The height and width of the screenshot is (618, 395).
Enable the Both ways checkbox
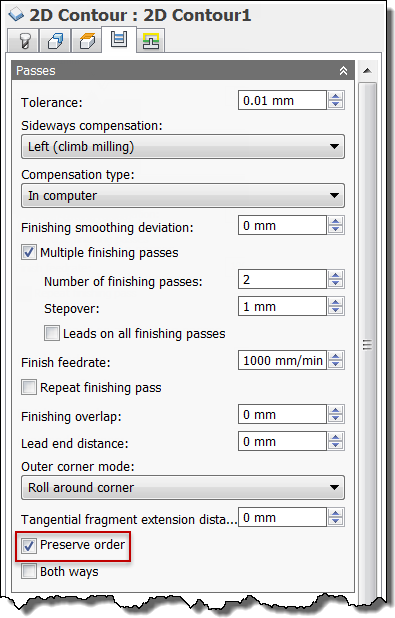[x=29, y=571]
